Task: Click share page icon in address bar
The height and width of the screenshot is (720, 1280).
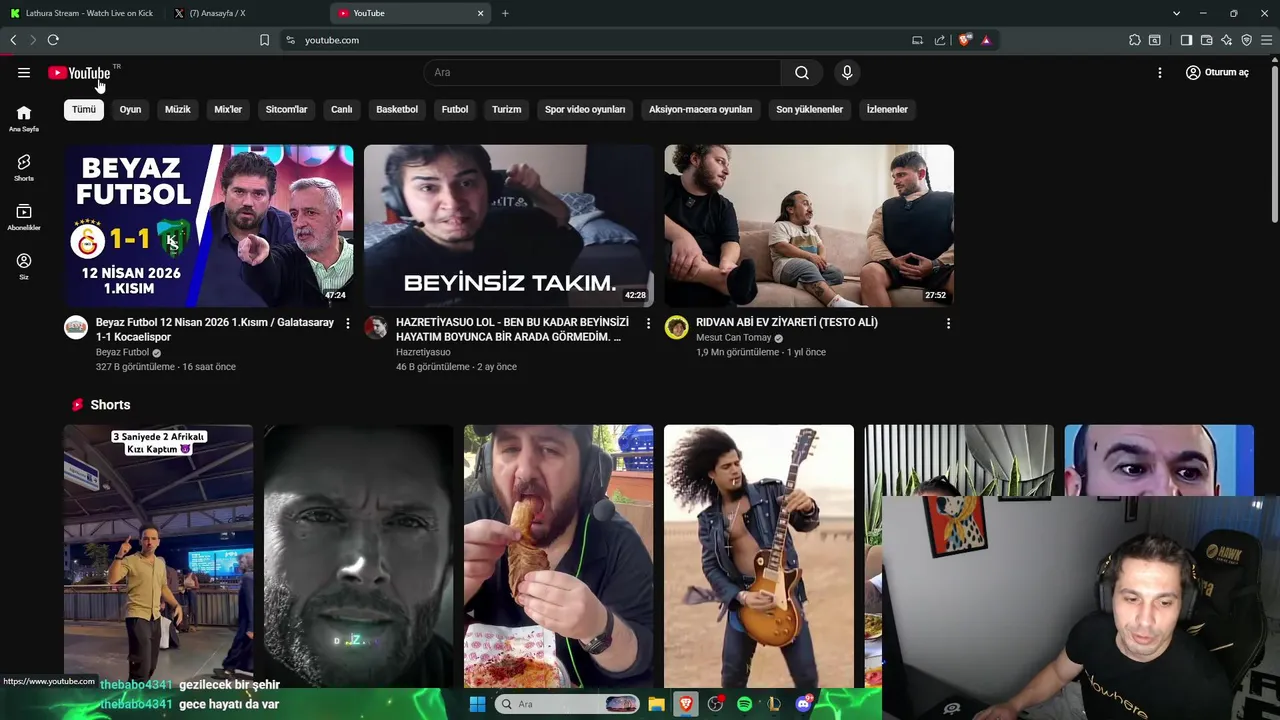Action: tap(940, 40)
